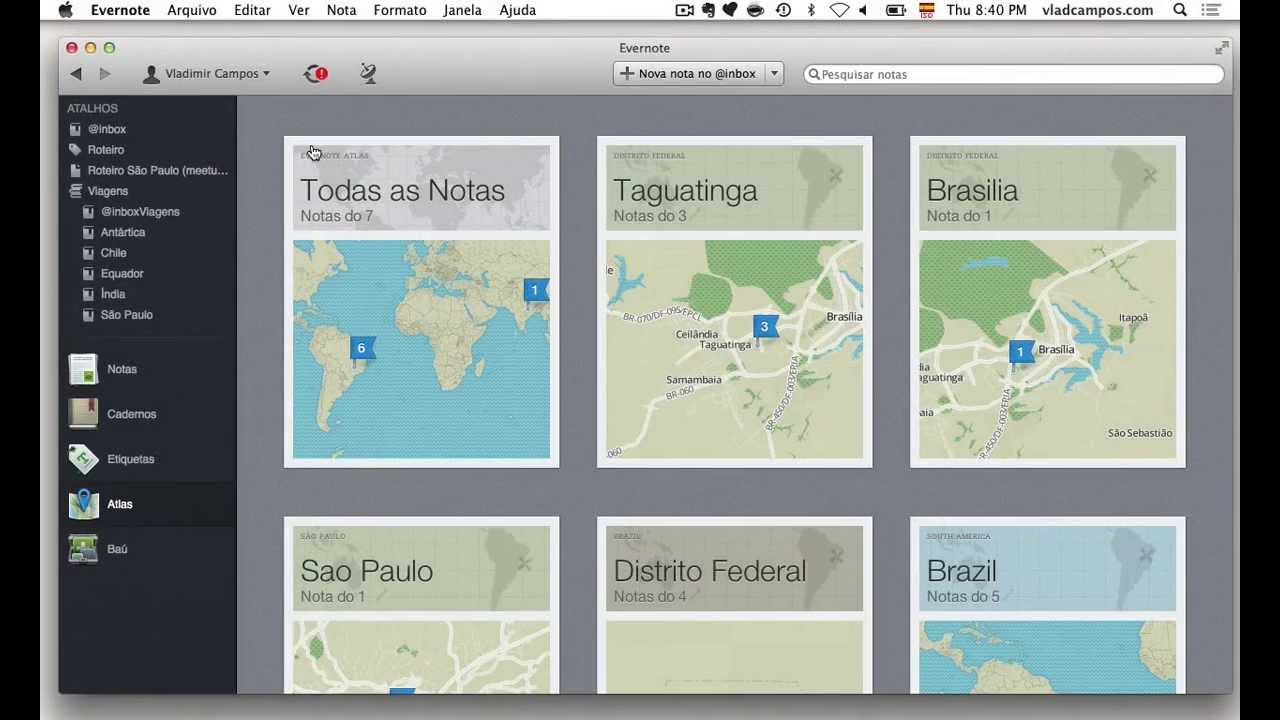Open the Notification Center menu bar icon
This screenshot has width=1280, height=720.
[x=1213, y=10]
